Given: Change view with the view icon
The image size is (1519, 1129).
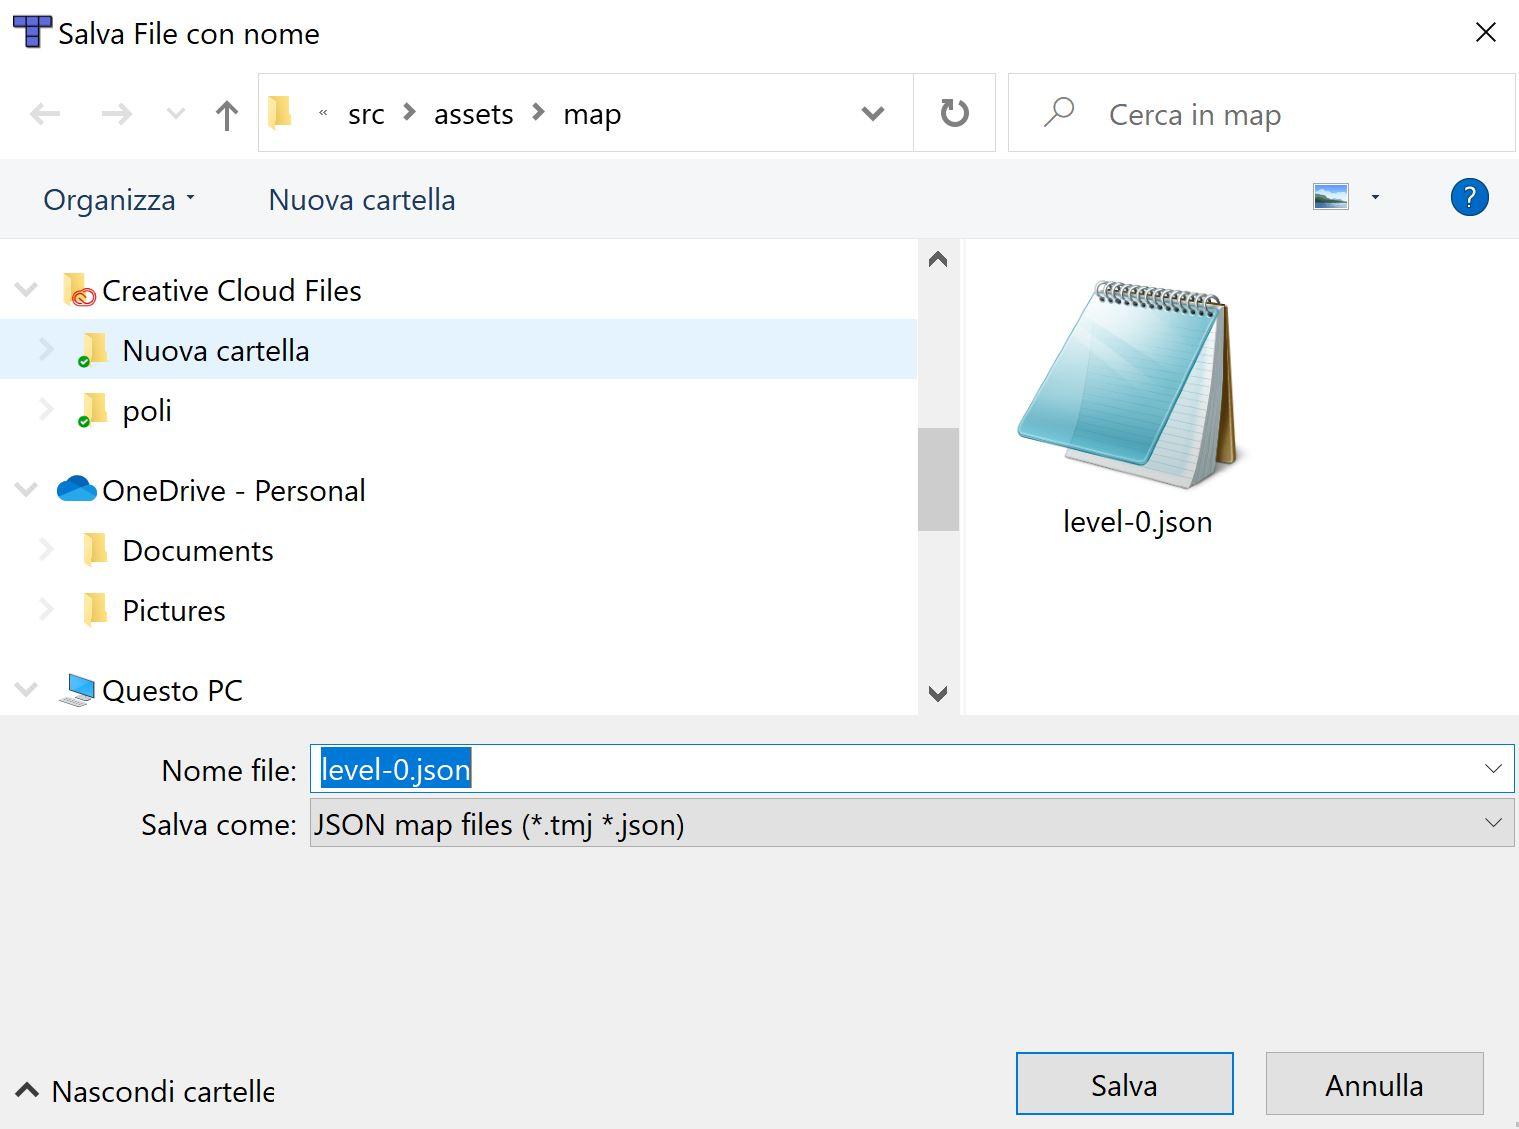Looking at the screenshot, I should [1331, 197].
